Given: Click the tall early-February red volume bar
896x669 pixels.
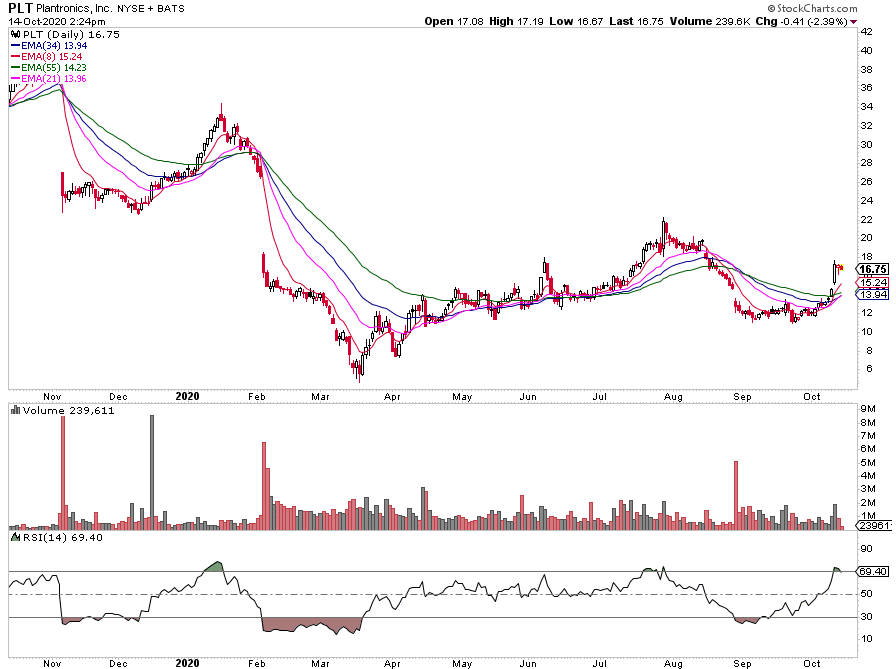Looking at the screenshot, I should point(264,486).
